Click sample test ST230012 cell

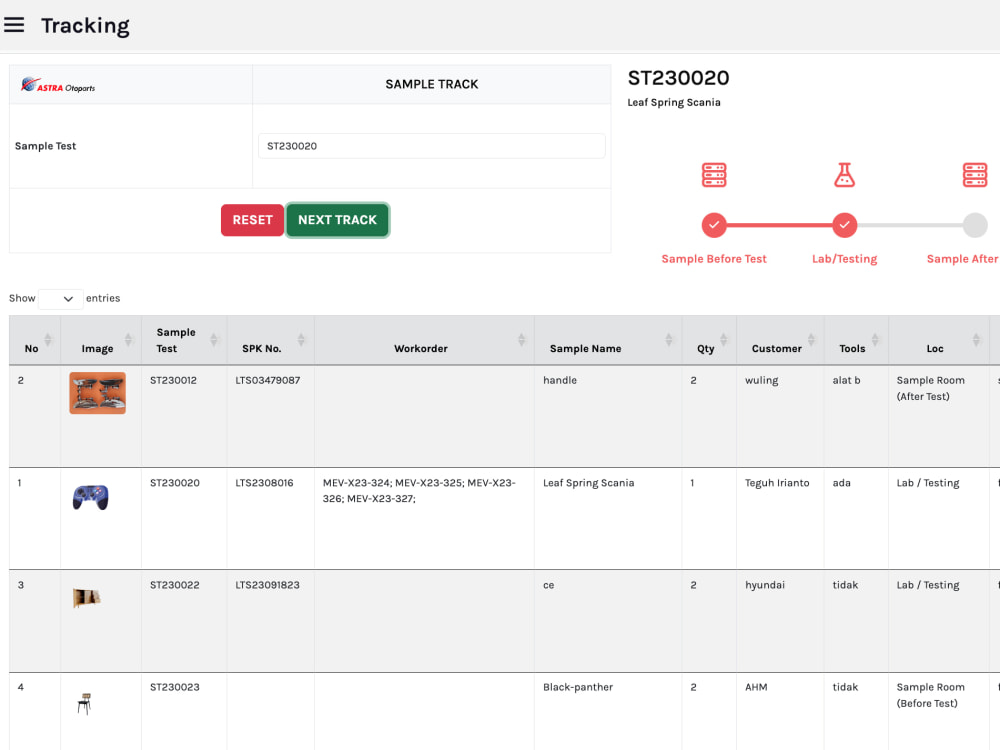[x=173, y=380]
